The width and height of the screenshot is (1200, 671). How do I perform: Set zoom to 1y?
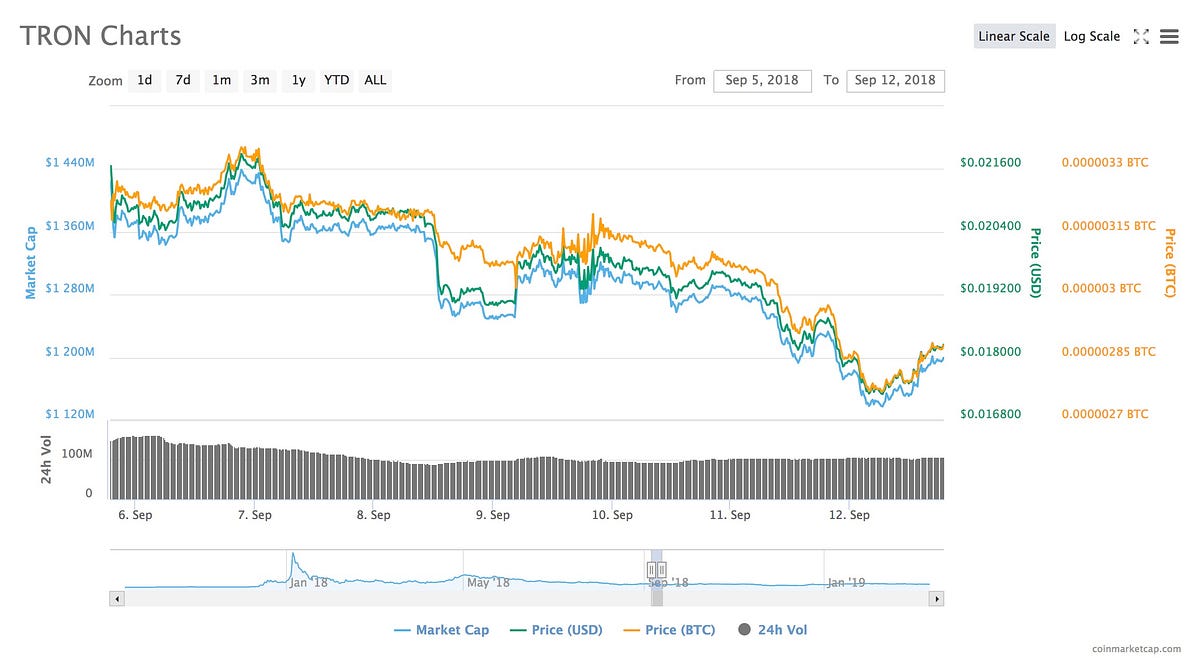[x=298, y=80]
